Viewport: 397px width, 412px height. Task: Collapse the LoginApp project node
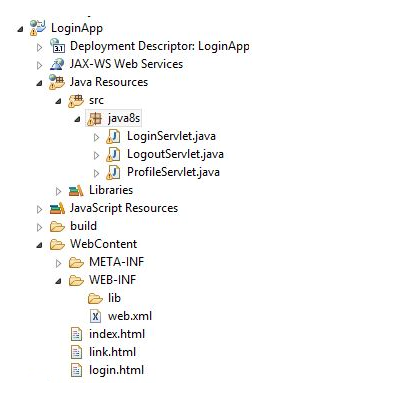pos(20,29)
